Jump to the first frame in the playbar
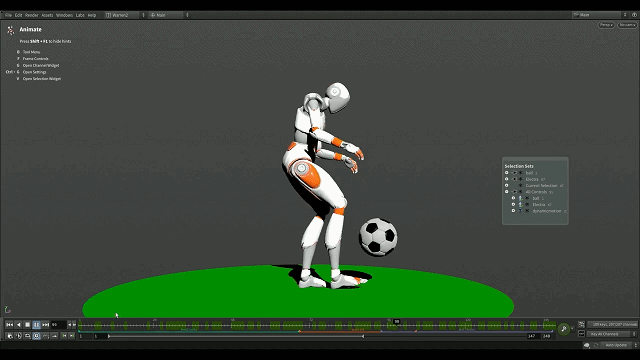The height and width of the screenshot is (360, 640). (9, 325)
